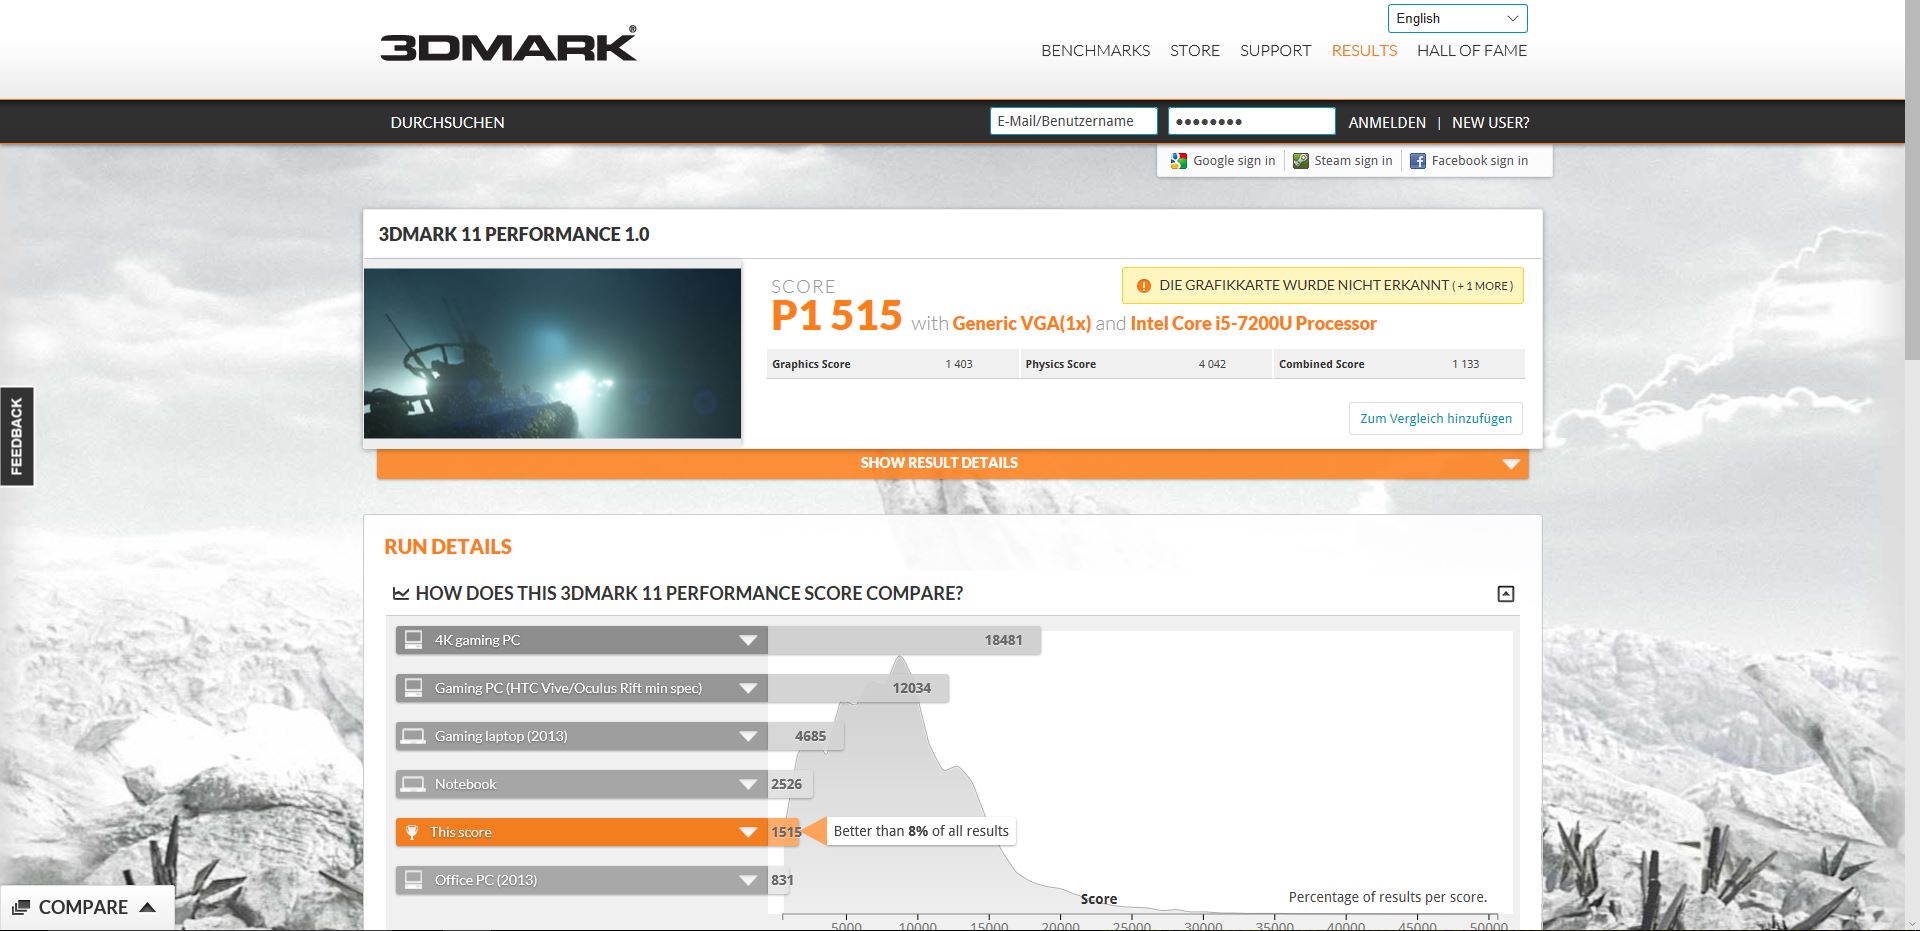Screen dimensions: 1920x931
Task: Click the 'Percentage of results per score.' caption
Action: coord(1388,897)
